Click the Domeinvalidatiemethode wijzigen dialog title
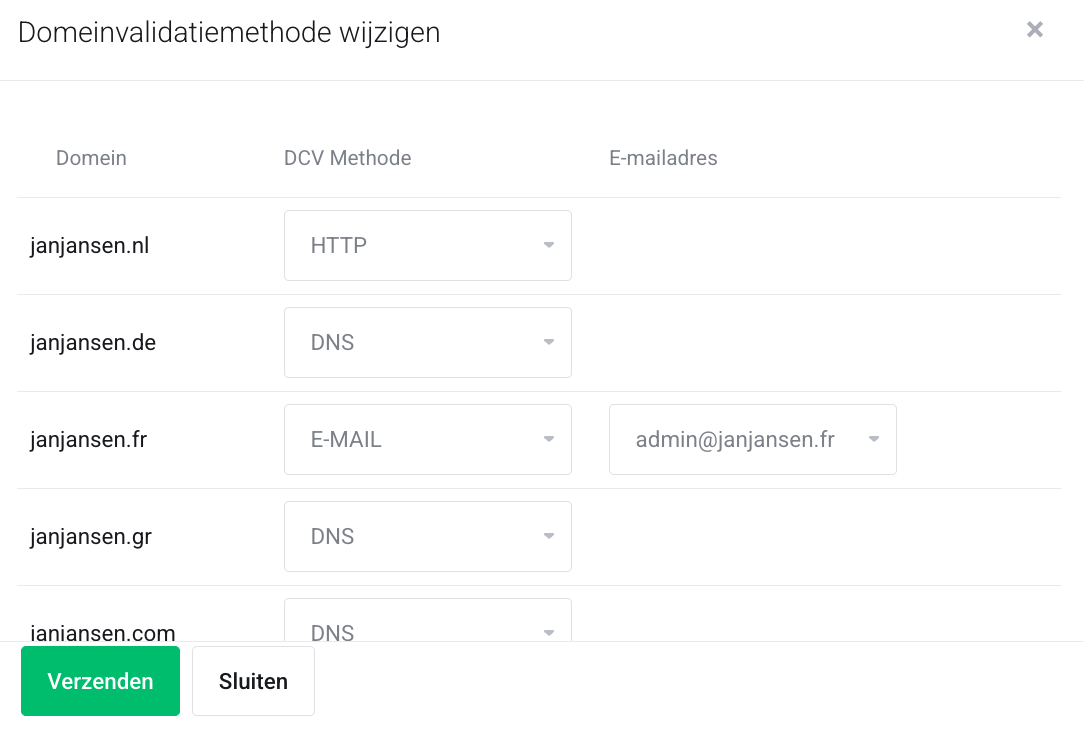Screen dimensions: 1084x732 pyautogui.click(x=229, y=32)
